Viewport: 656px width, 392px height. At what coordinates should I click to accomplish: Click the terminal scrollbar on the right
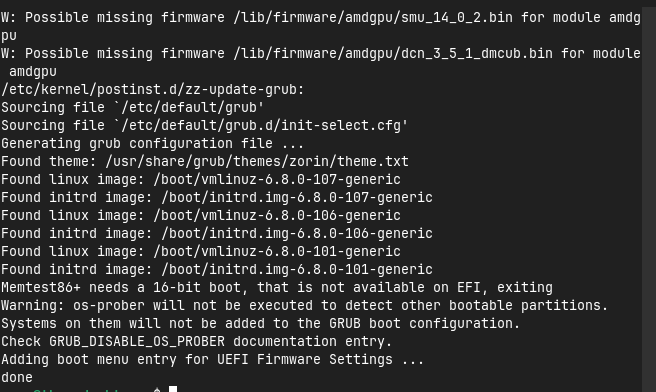649,196
